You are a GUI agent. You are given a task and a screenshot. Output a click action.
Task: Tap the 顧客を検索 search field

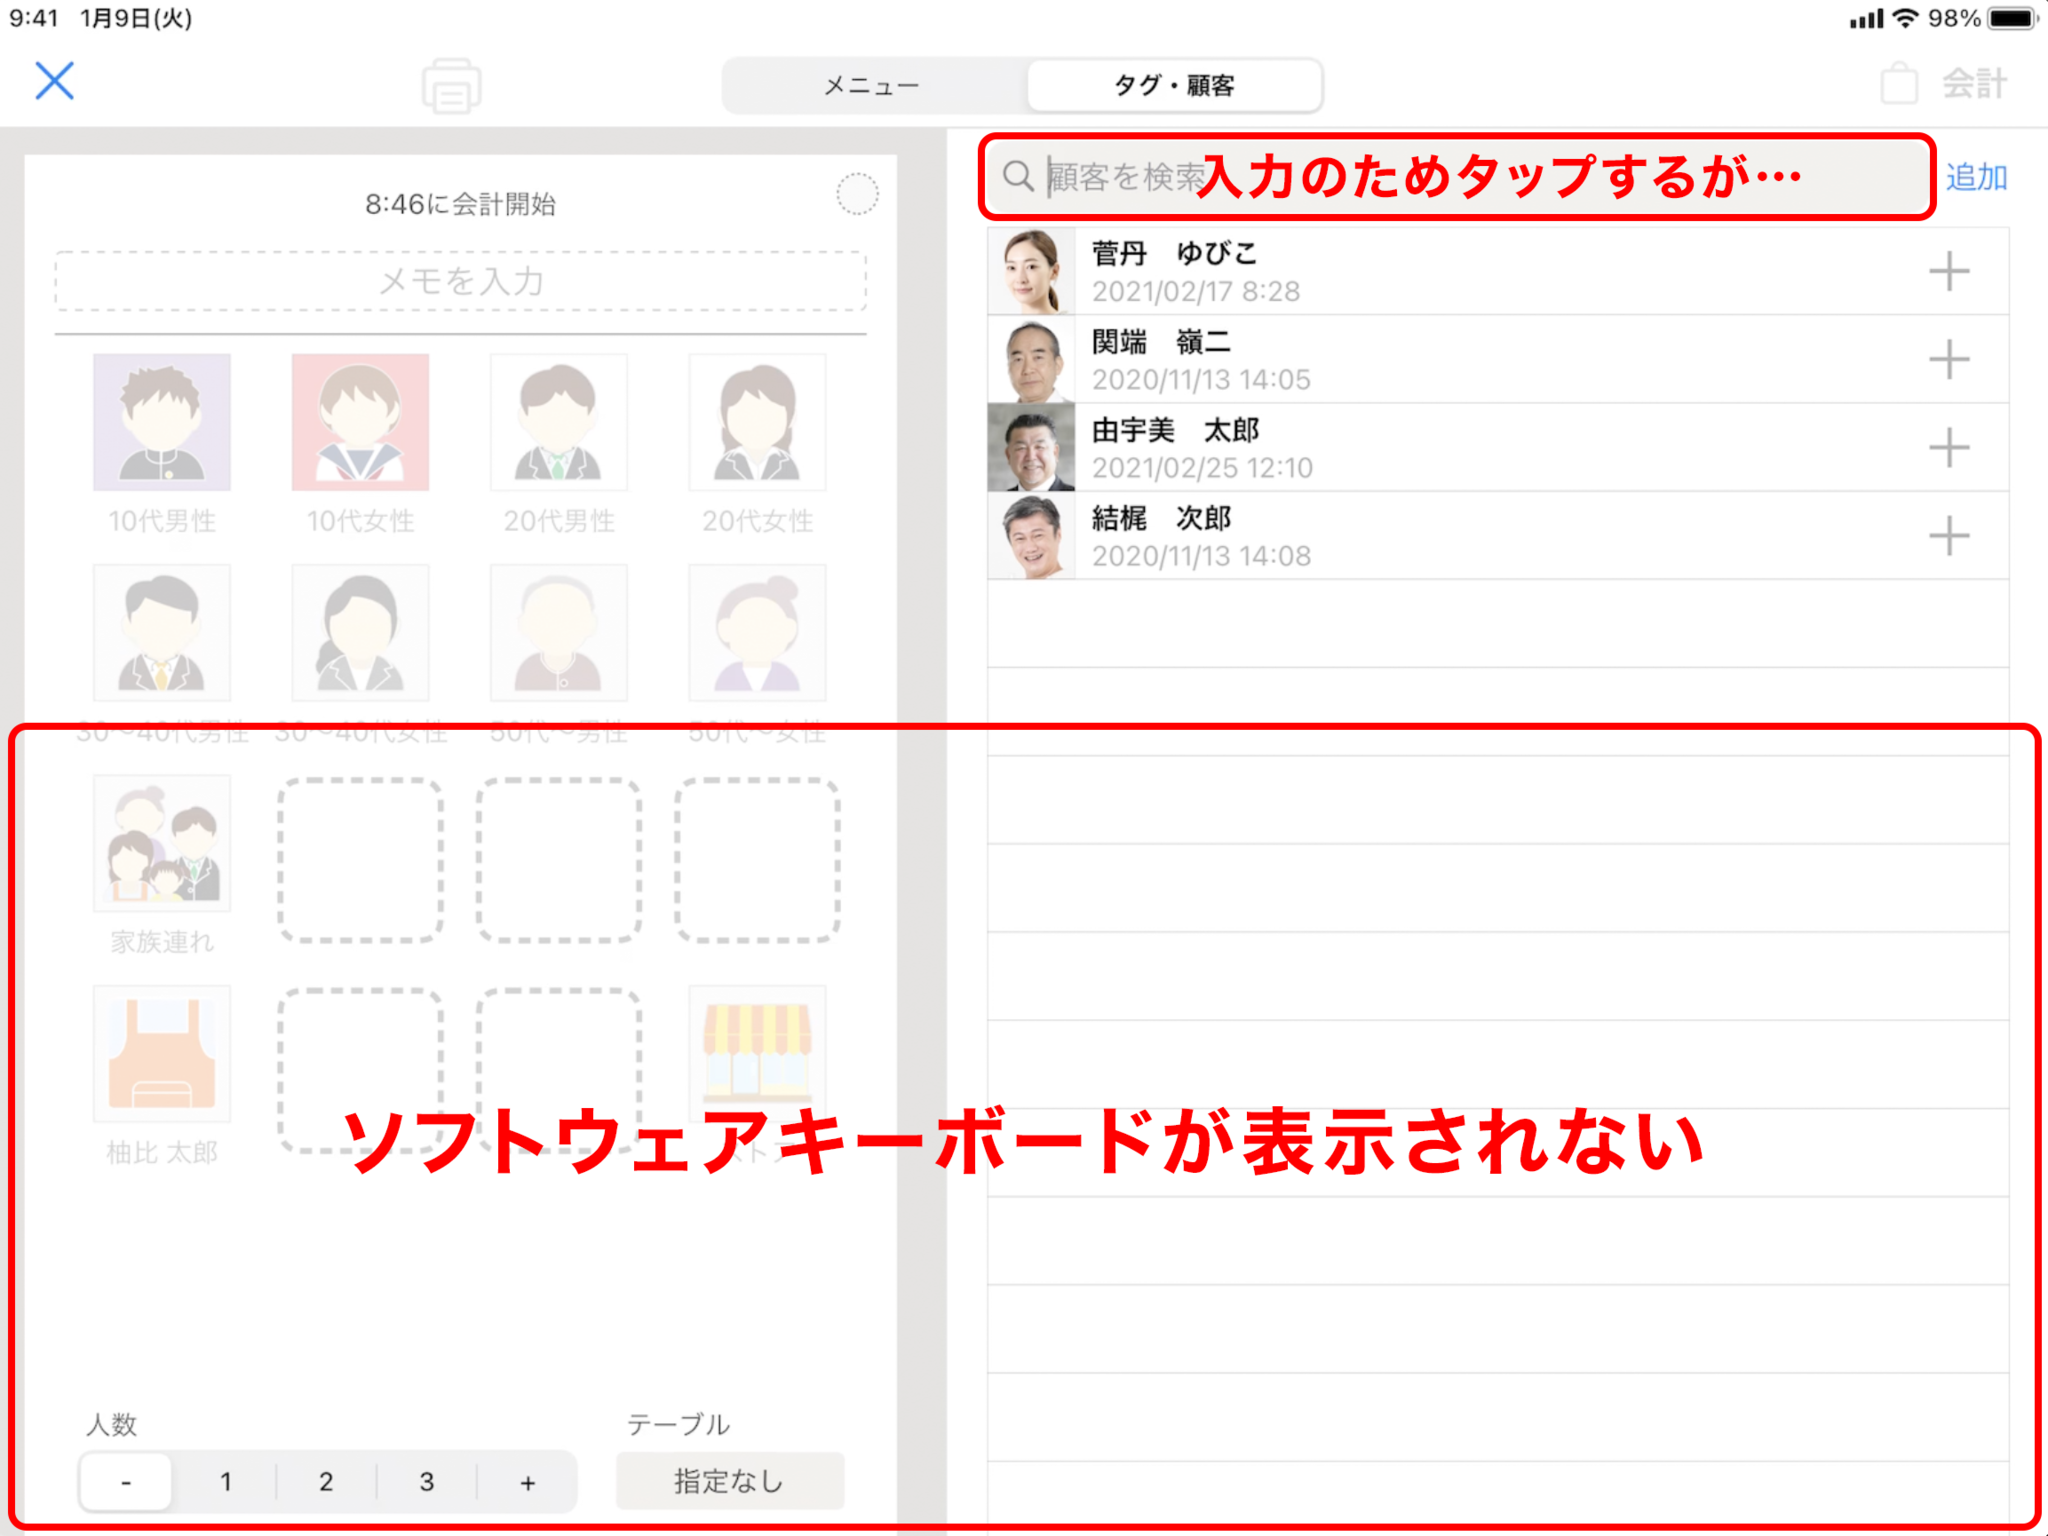click(1457, 177)
